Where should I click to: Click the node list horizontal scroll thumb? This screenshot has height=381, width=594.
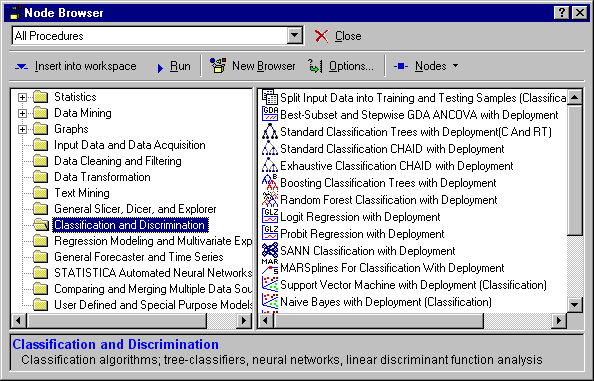[378, 321]
